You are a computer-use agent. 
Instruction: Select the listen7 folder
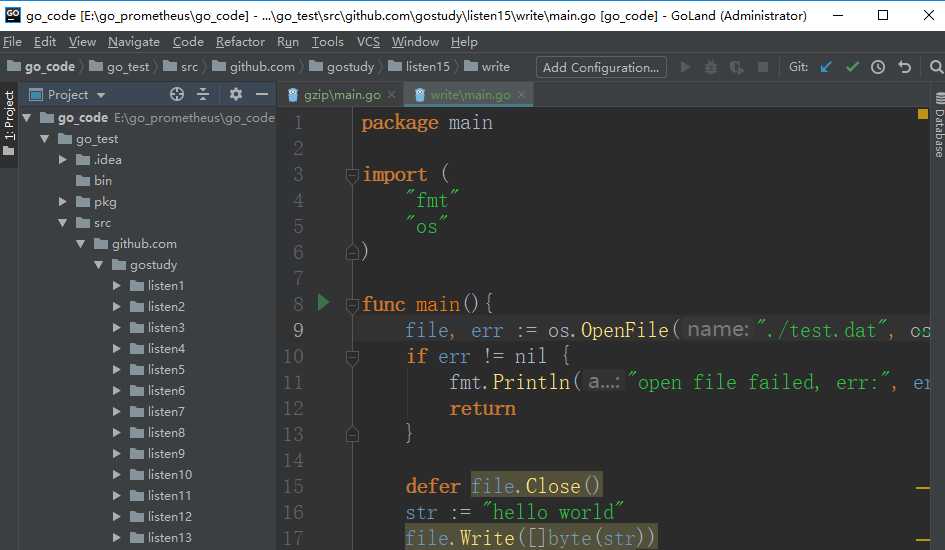point(166,411)
